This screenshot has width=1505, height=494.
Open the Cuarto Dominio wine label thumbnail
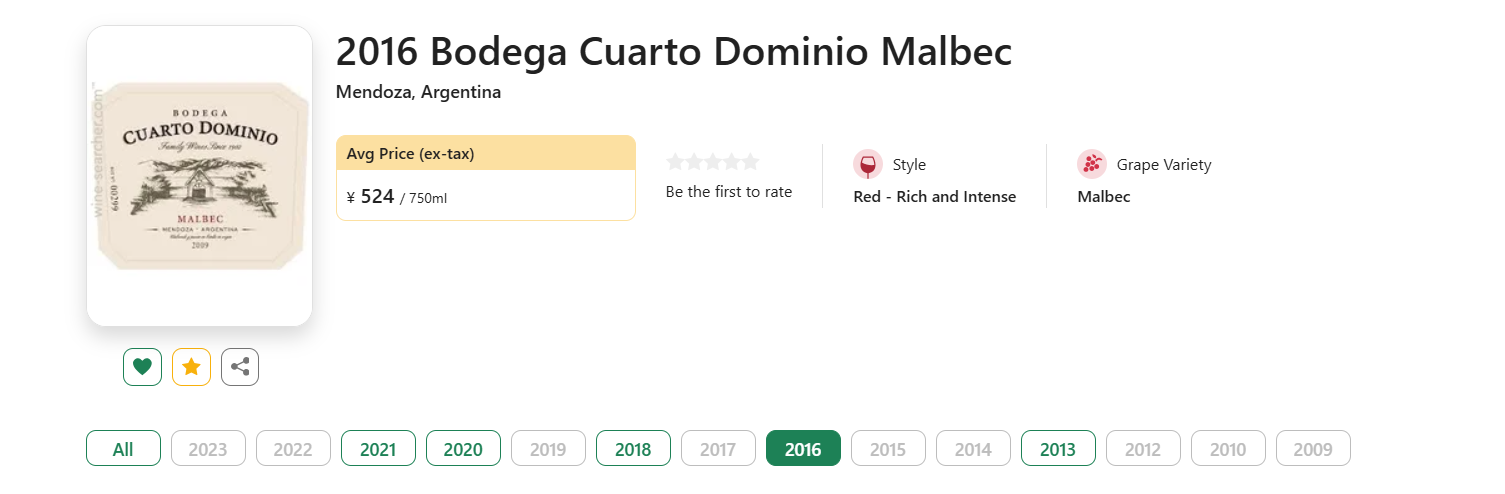[x=200, y=176]
